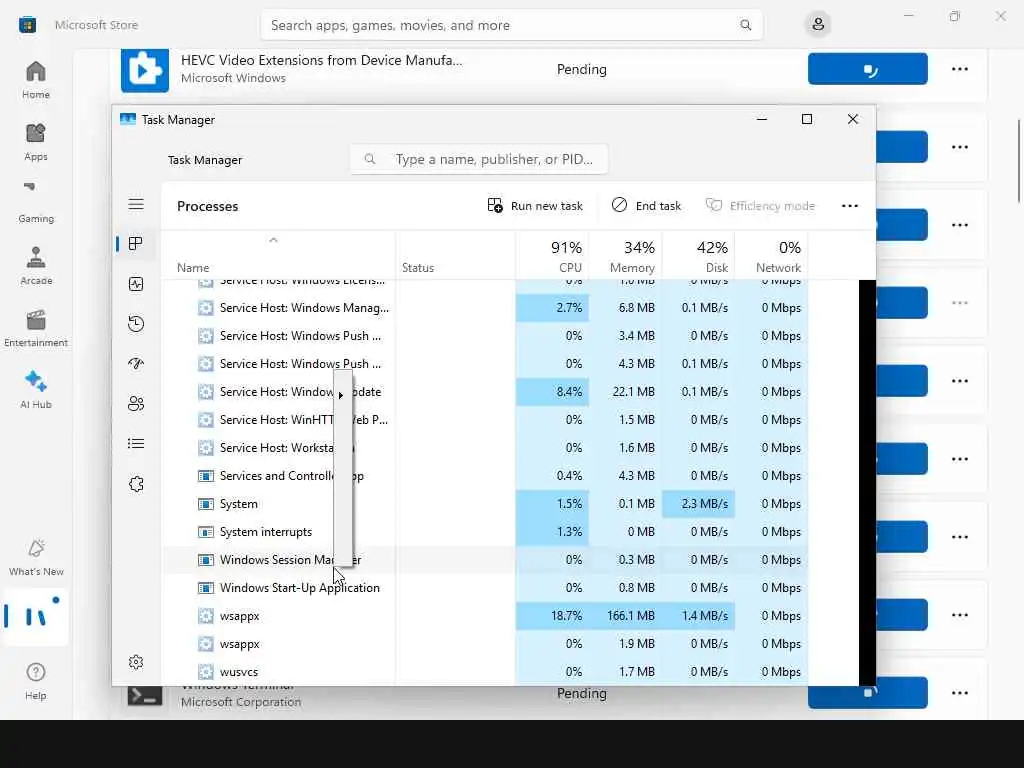Open Task Manager more options ellipsis
1024x768 pixels.
tap(850, 206)
